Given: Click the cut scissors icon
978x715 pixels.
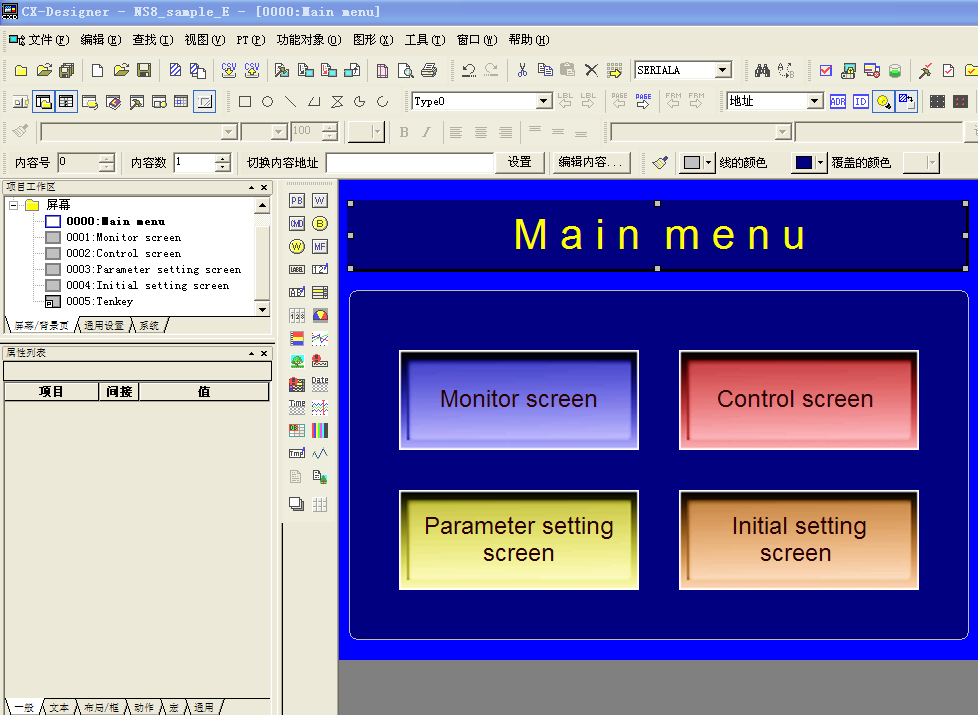Looking at the screenshot, I should (x=521, y=70).
